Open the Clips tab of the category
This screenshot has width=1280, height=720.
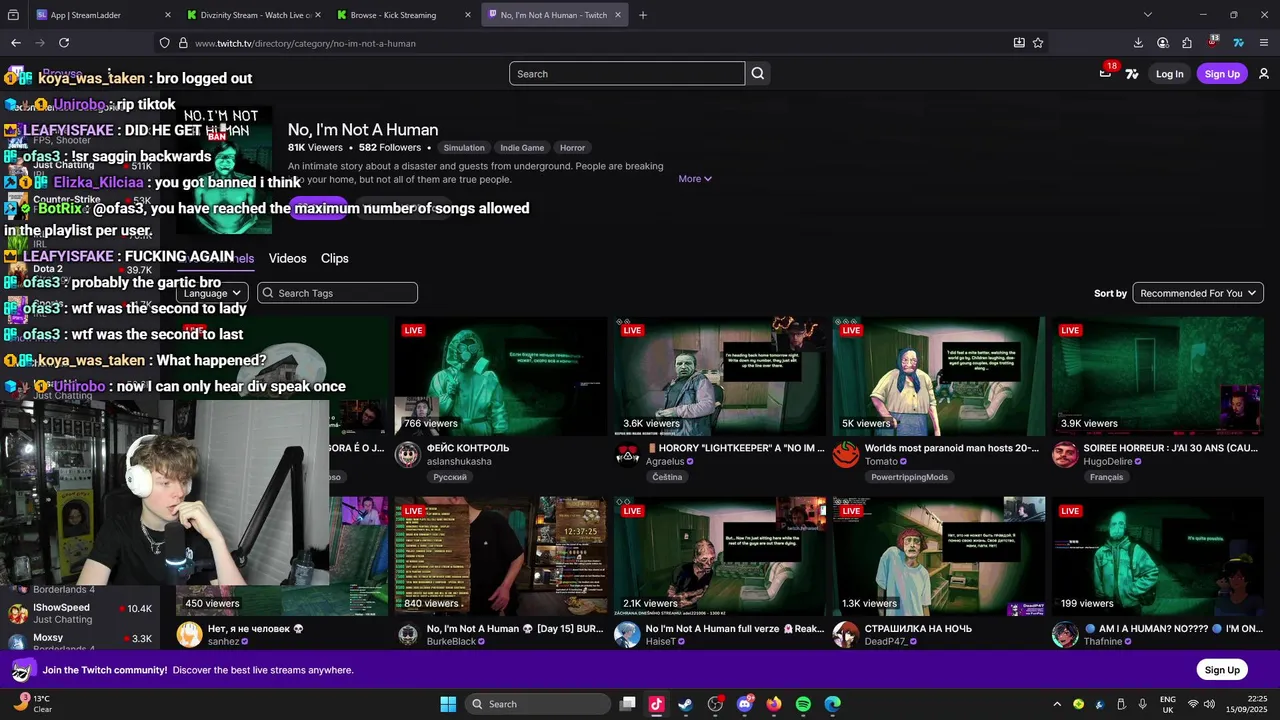point(335,258)
